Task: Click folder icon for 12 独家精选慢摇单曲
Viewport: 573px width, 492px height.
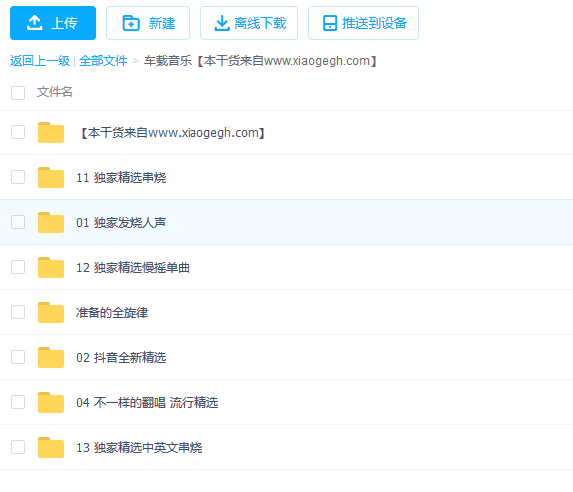Action: tap(51, 267)
